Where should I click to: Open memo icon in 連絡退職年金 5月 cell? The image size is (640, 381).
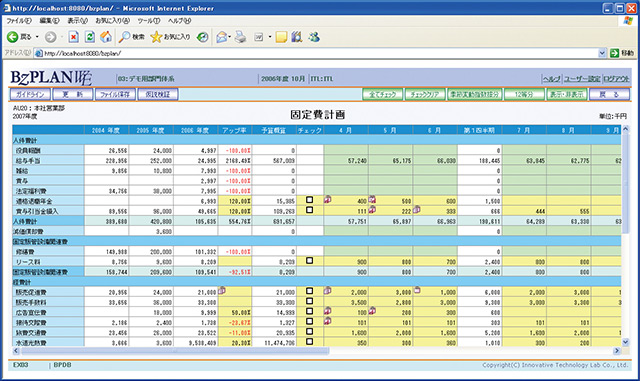tap(372, 199)
